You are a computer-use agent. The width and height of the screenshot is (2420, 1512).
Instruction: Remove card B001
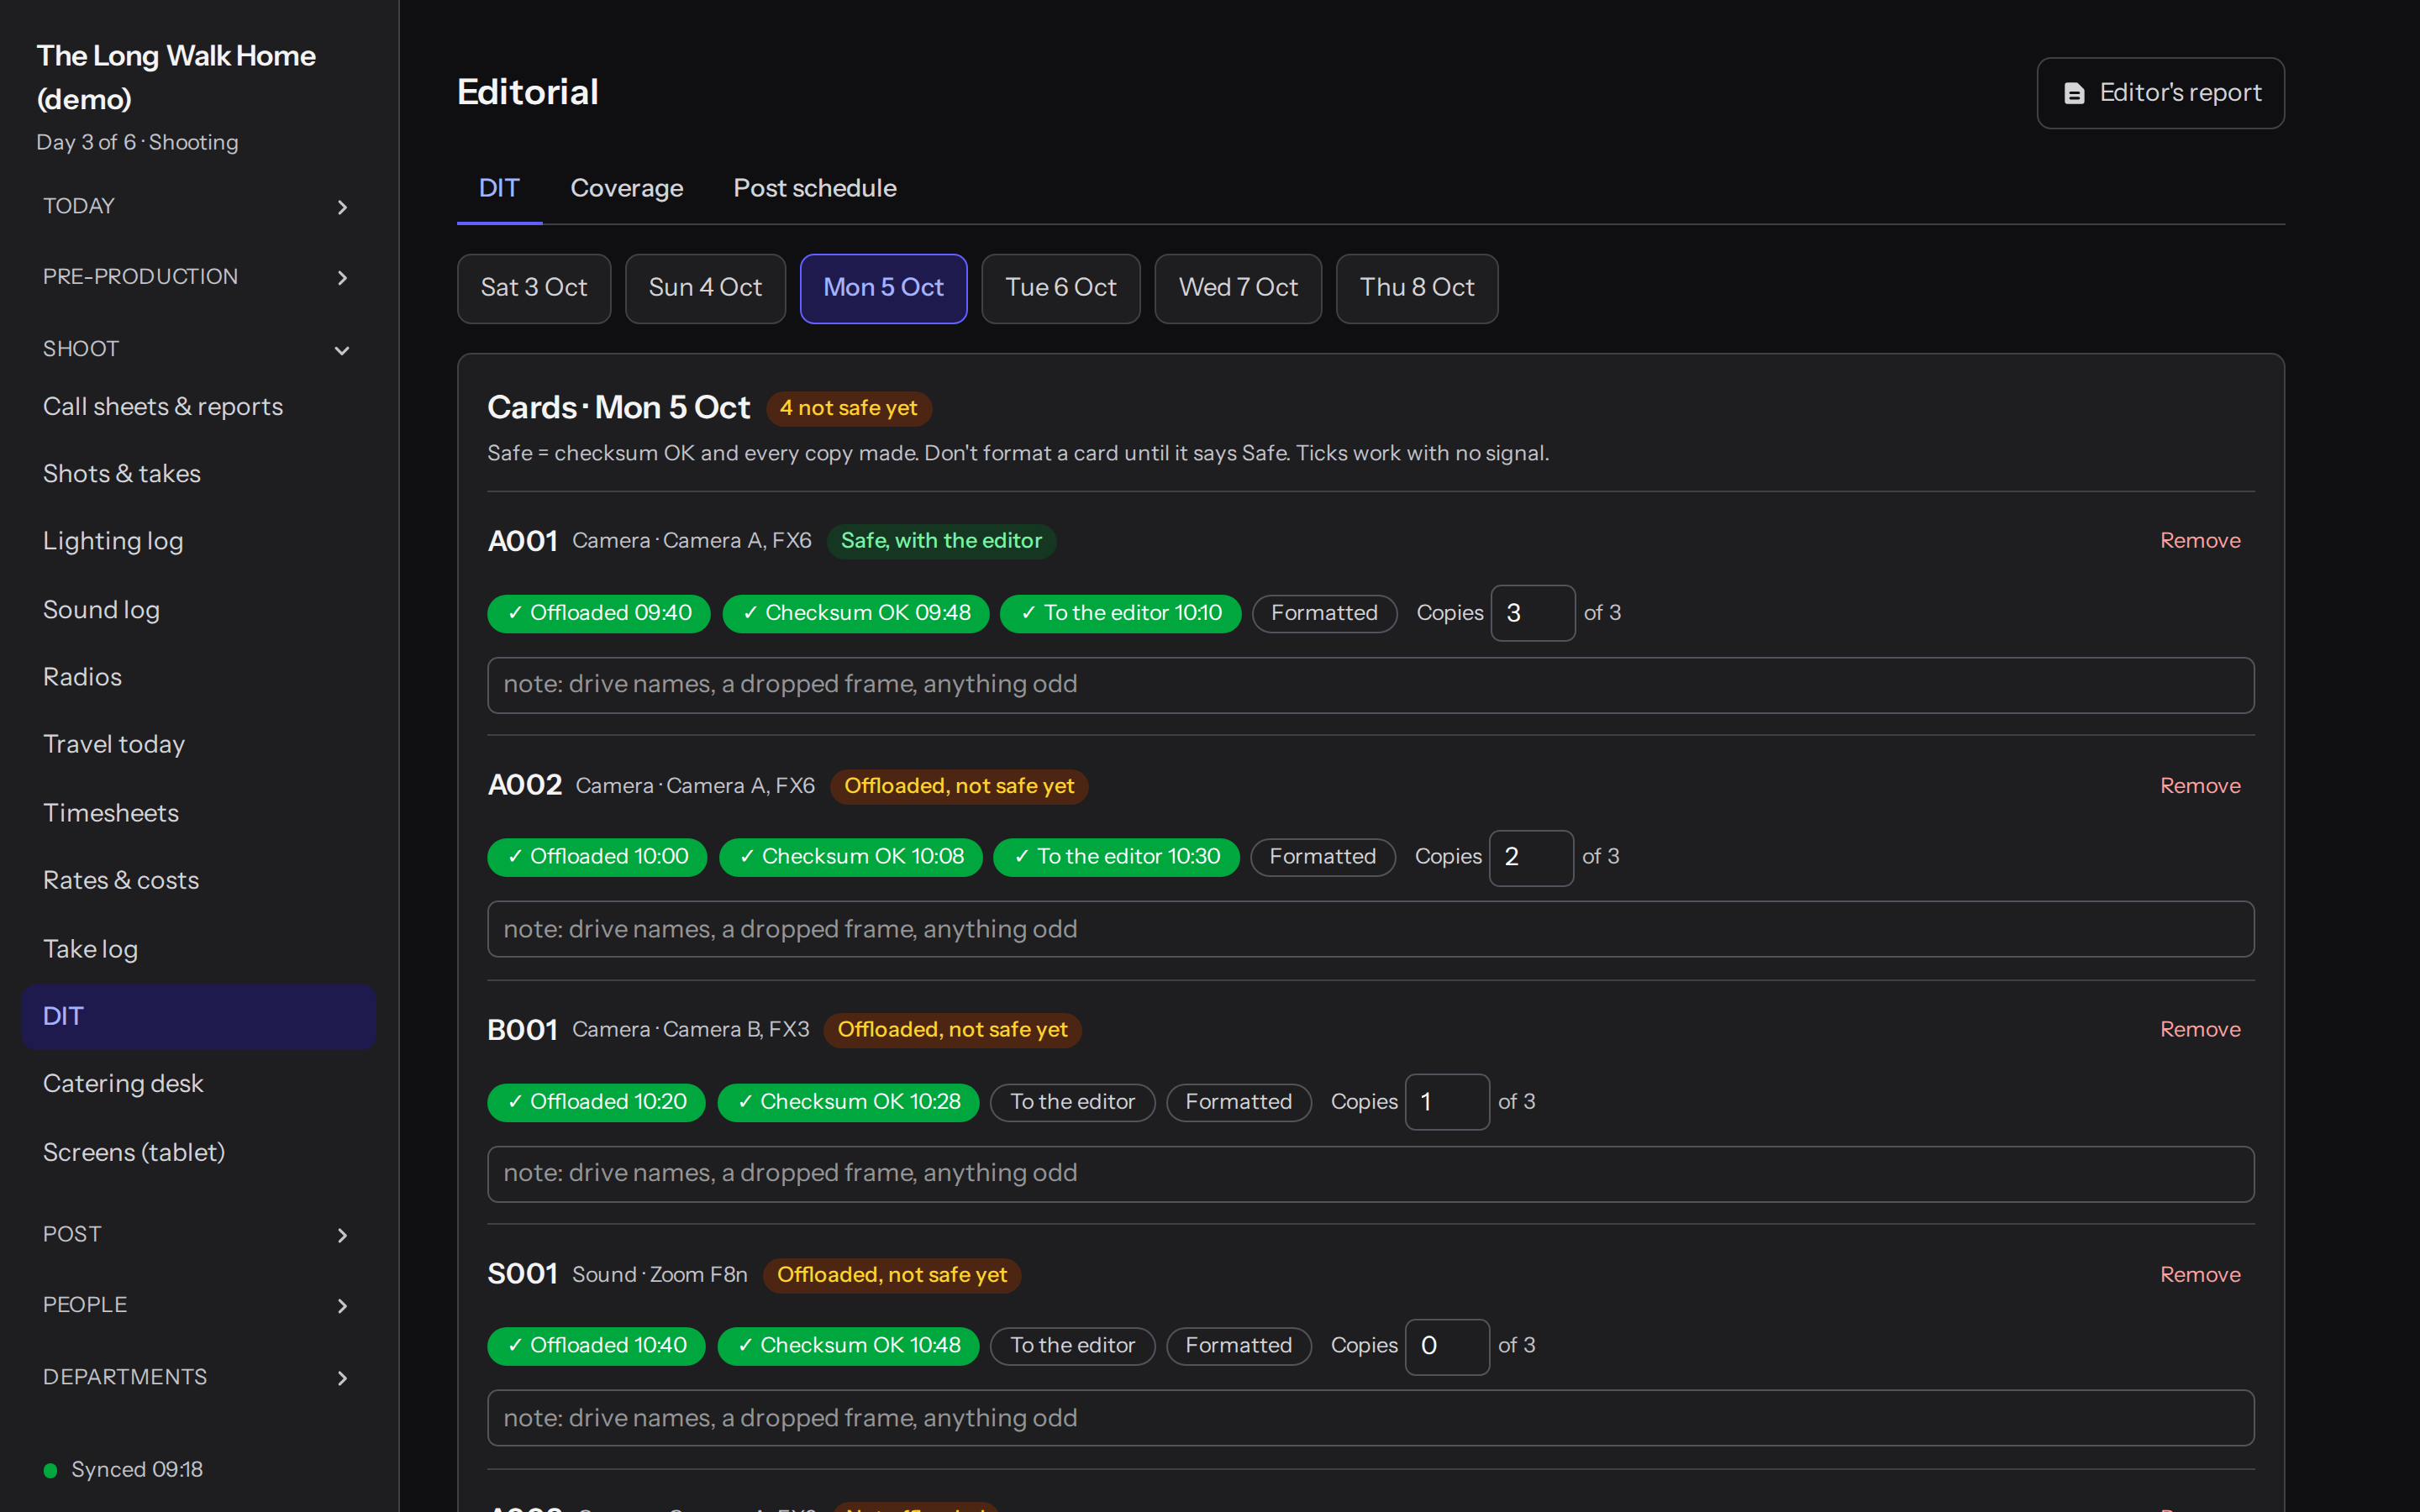coord(2200,1030)
